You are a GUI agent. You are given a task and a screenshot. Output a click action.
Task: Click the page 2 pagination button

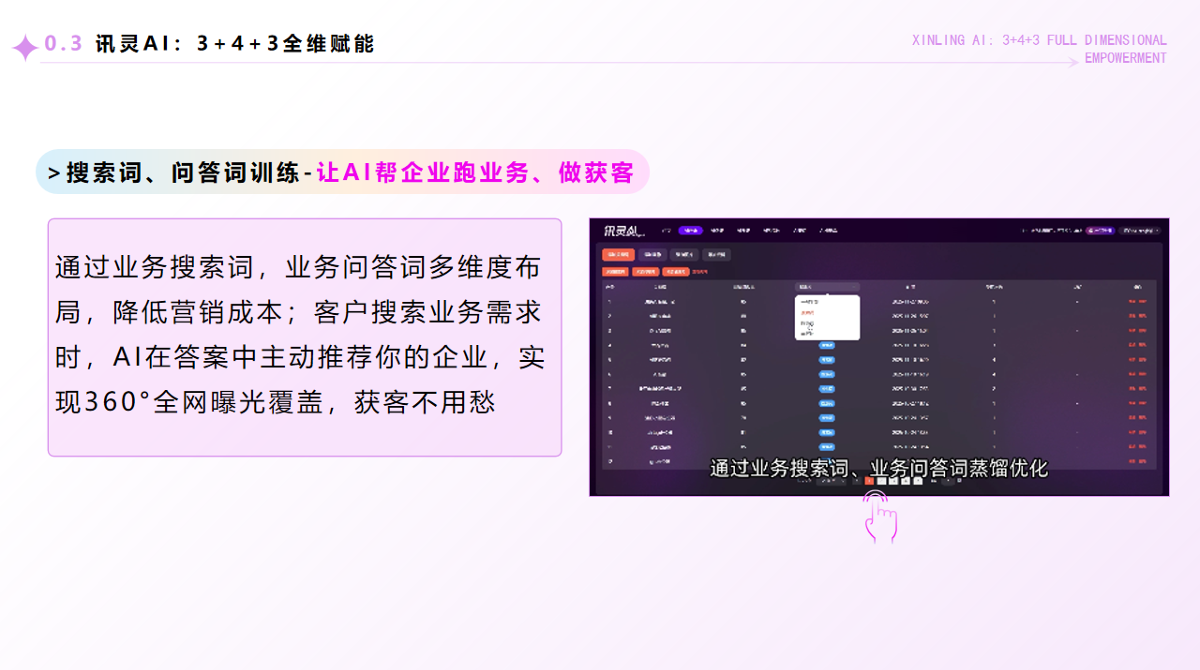tap(881, 481)
